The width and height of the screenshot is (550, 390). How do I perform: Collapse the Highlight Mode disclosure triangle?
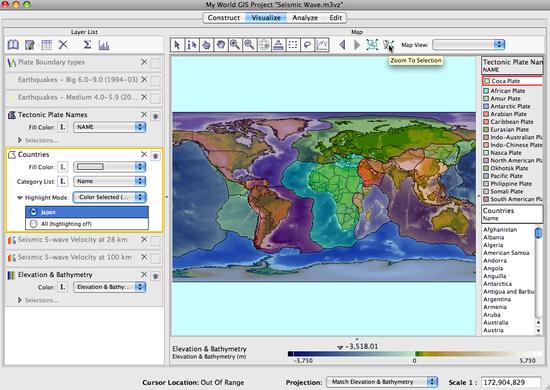tap(20, 197)
